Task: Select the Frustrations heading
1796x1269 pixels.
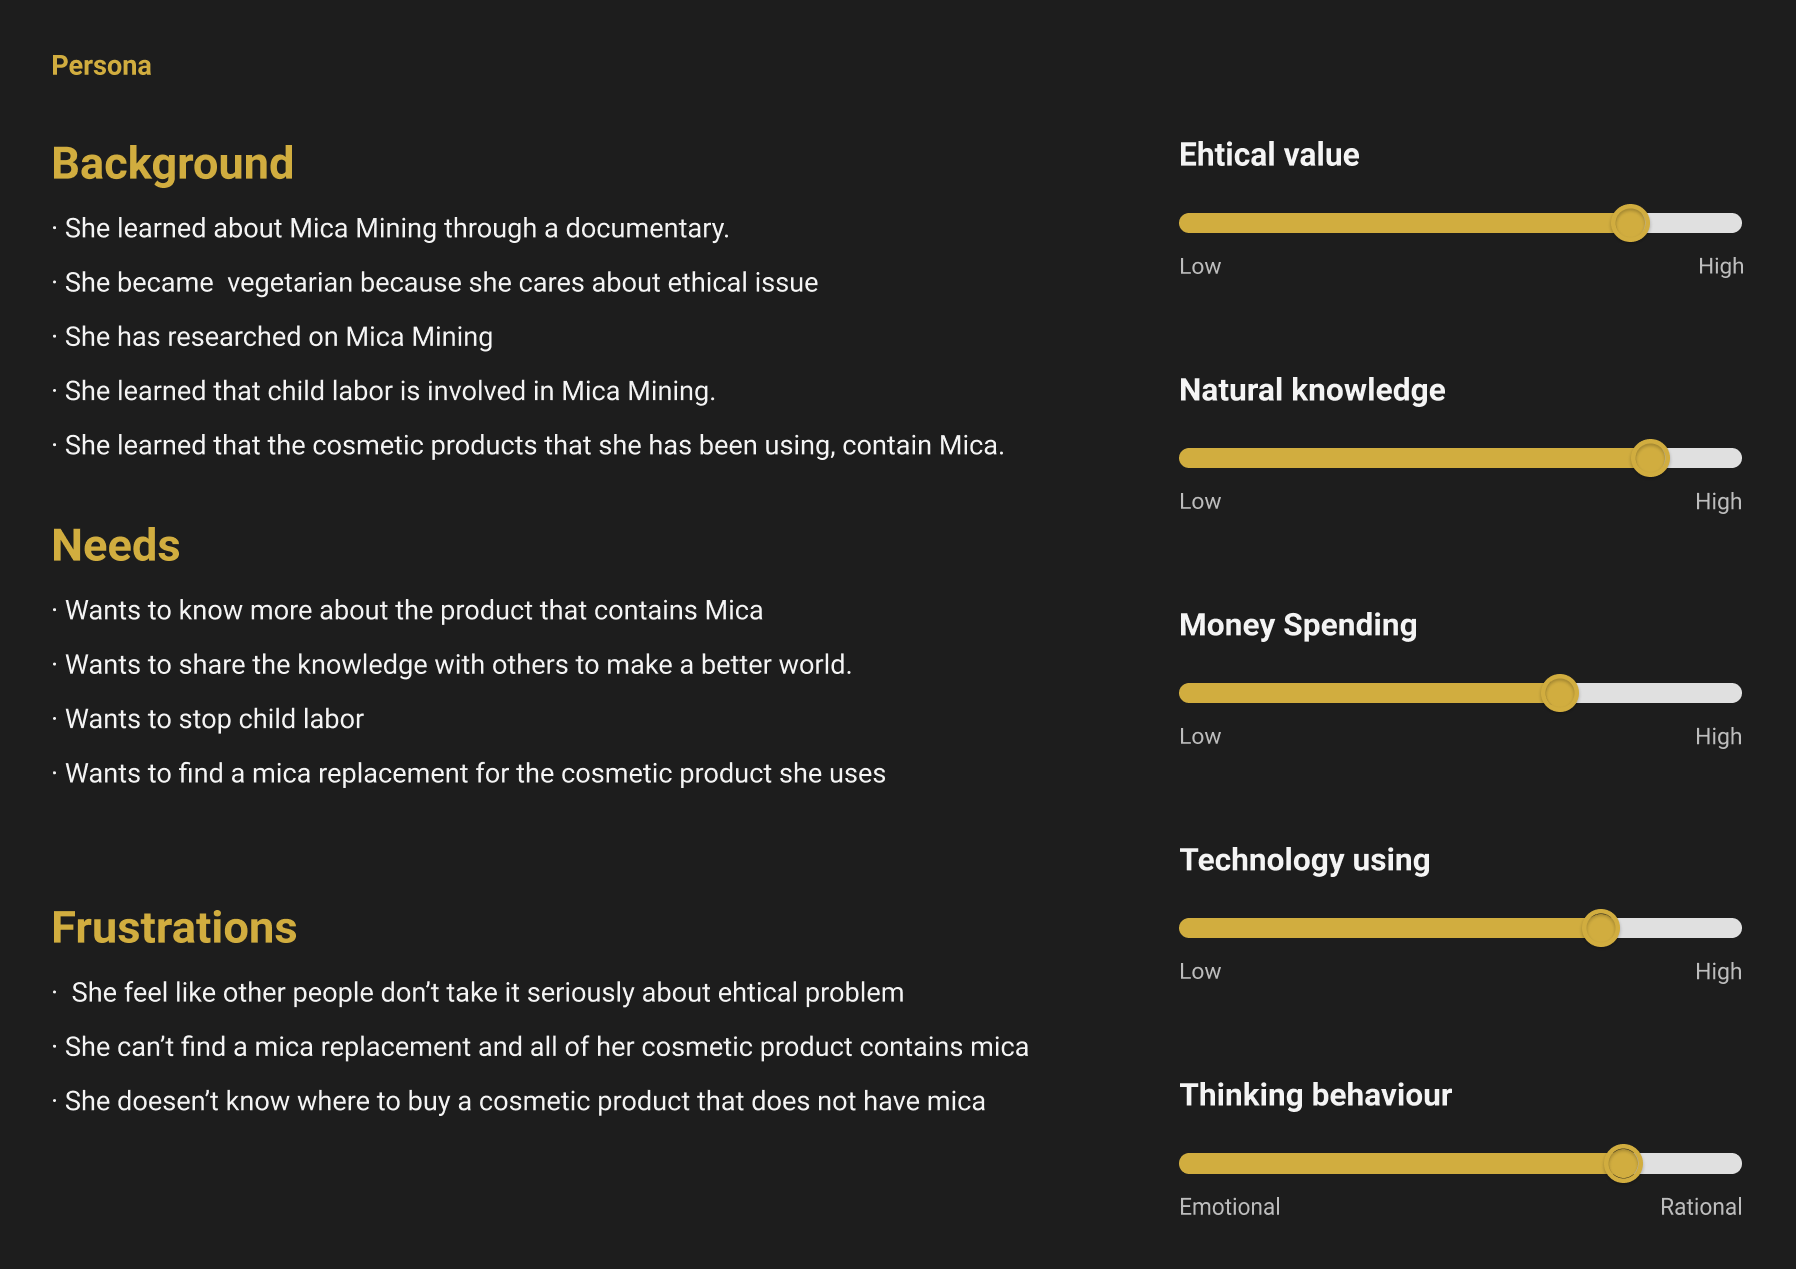Action: pos(174,928)
